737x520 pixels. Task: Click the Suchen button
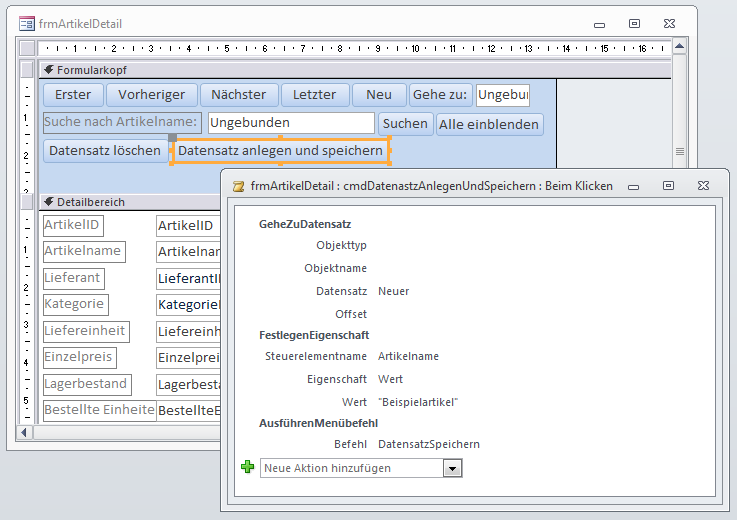click(405, 124)
